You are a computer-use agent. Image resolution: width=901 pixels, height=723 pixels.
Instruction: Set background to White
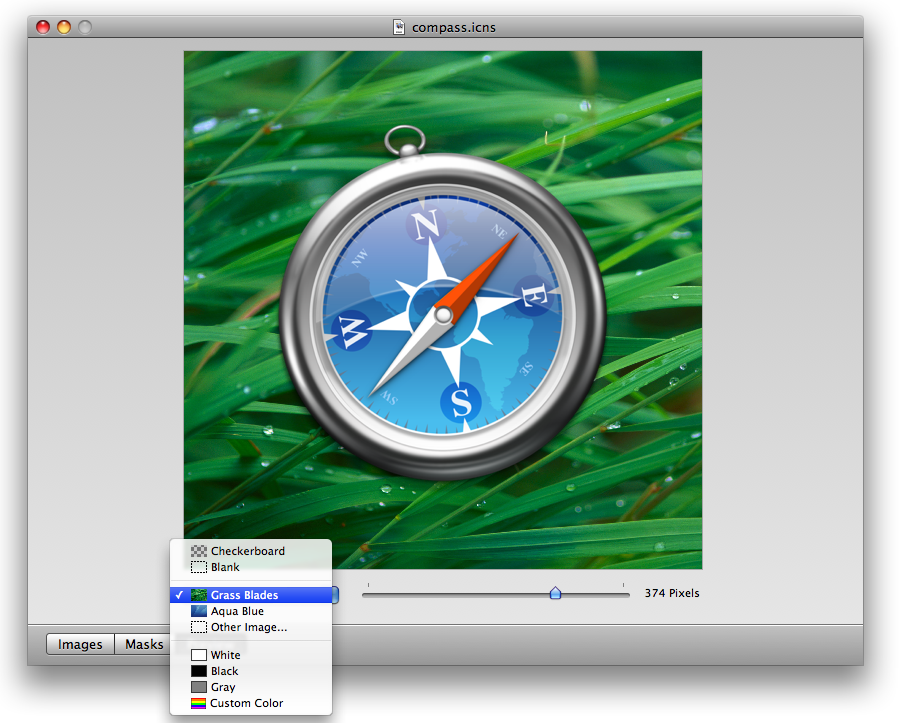click(251, 655)
